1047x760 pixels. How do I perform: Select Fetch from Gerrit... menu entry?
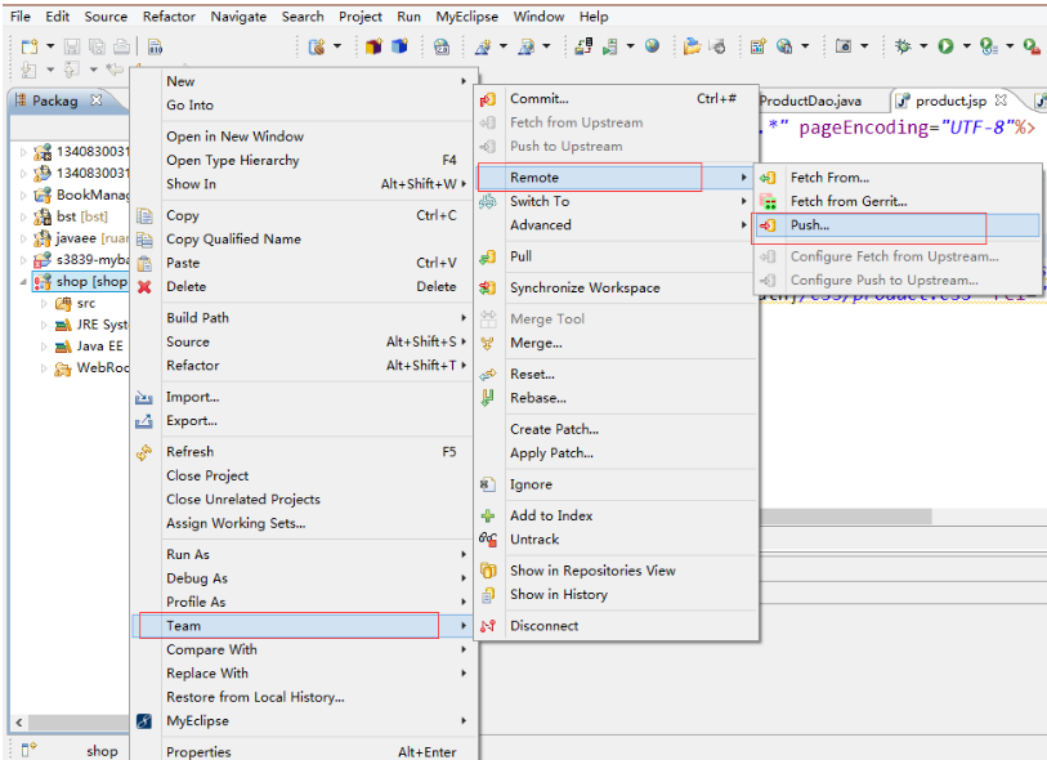pyautogui.click(x=897, y=201)
